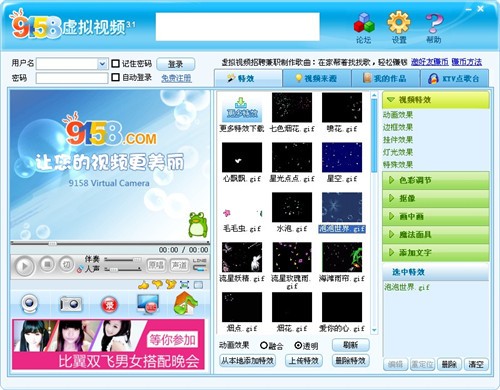
Task: Open the 免费注册 registration link
Action: (x=176, y=78)
